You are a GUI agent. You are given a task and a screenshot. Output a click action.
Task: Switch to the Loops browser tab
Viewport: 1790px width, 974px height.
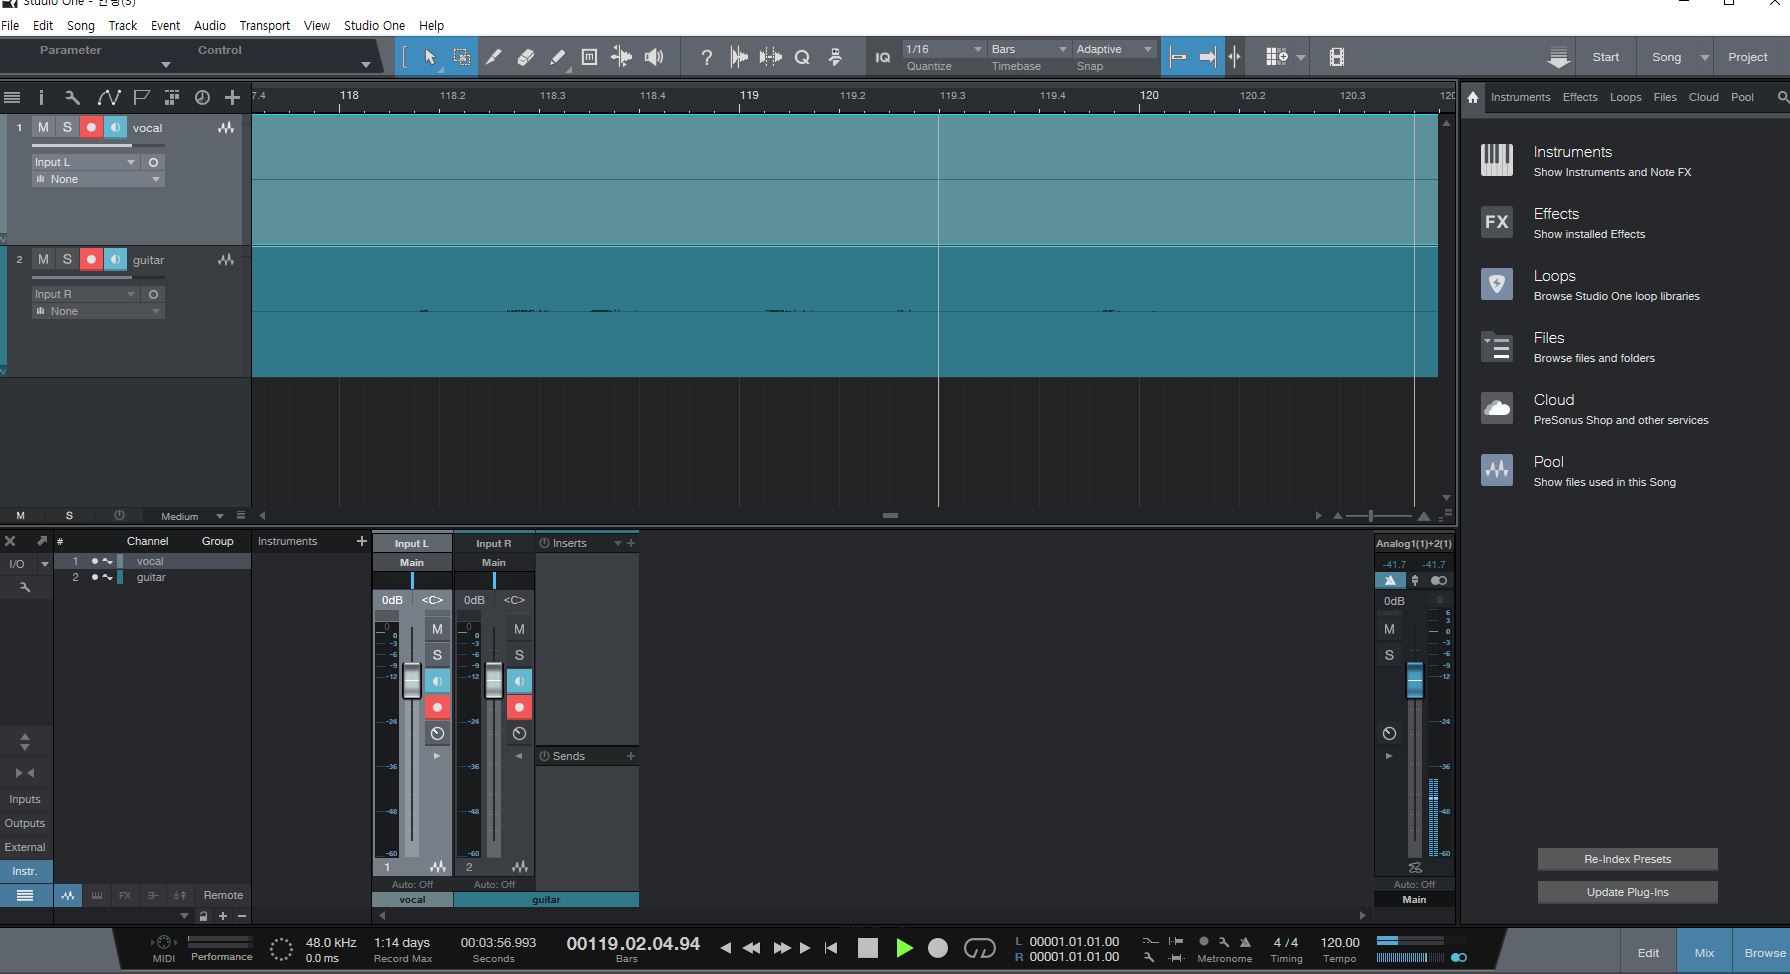(1625, 97)
